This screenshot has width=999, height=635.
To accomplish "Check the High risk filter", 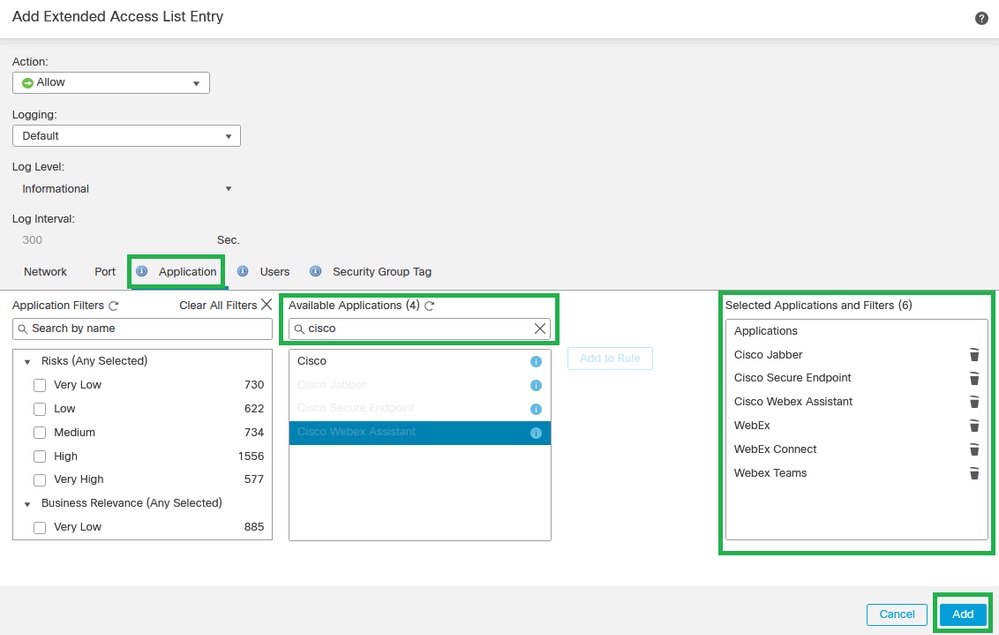I will tap(39, 456).
